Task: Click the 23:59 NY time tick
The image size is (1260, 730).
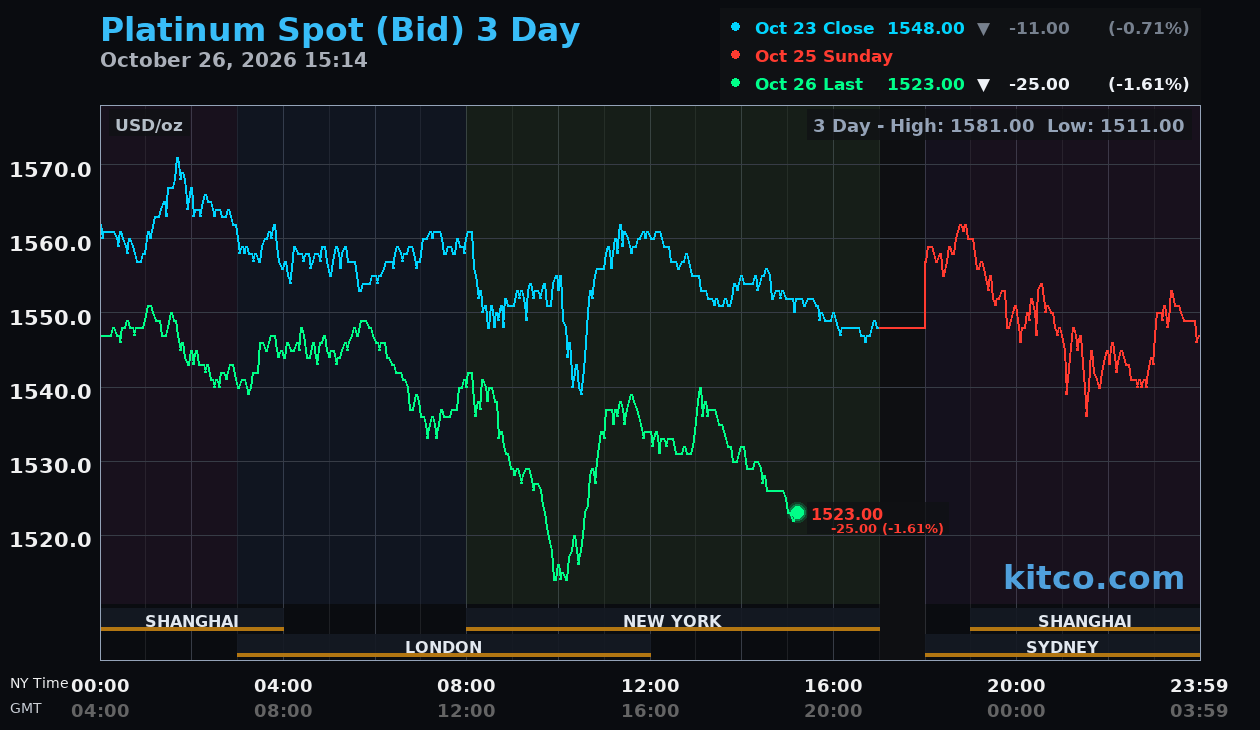Action: tap(1199, 686)
